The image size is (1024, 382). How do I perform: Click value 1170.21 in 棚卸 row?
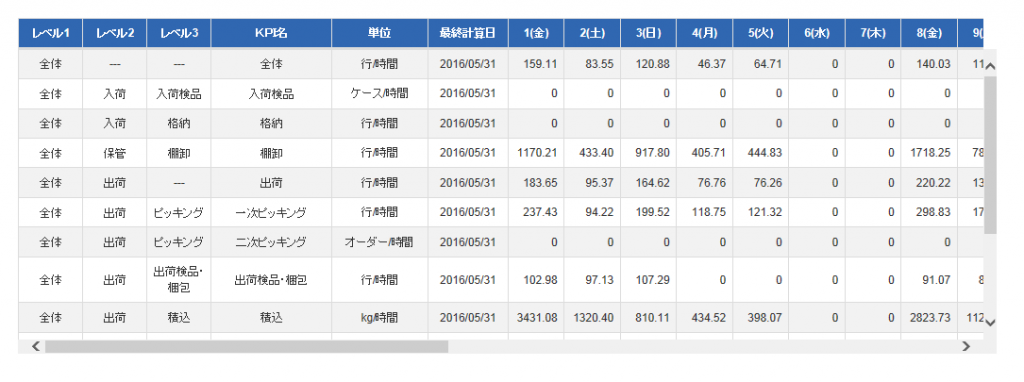538,153
